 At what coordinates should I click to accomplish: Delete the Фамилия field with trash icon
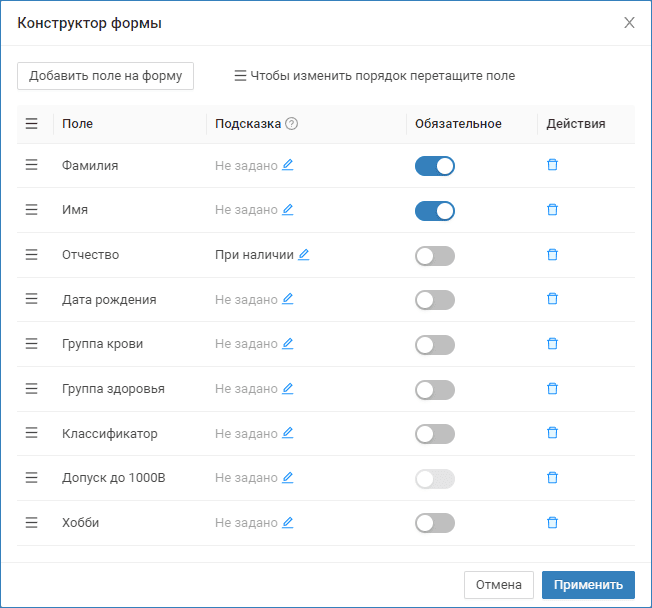(552, 165)
